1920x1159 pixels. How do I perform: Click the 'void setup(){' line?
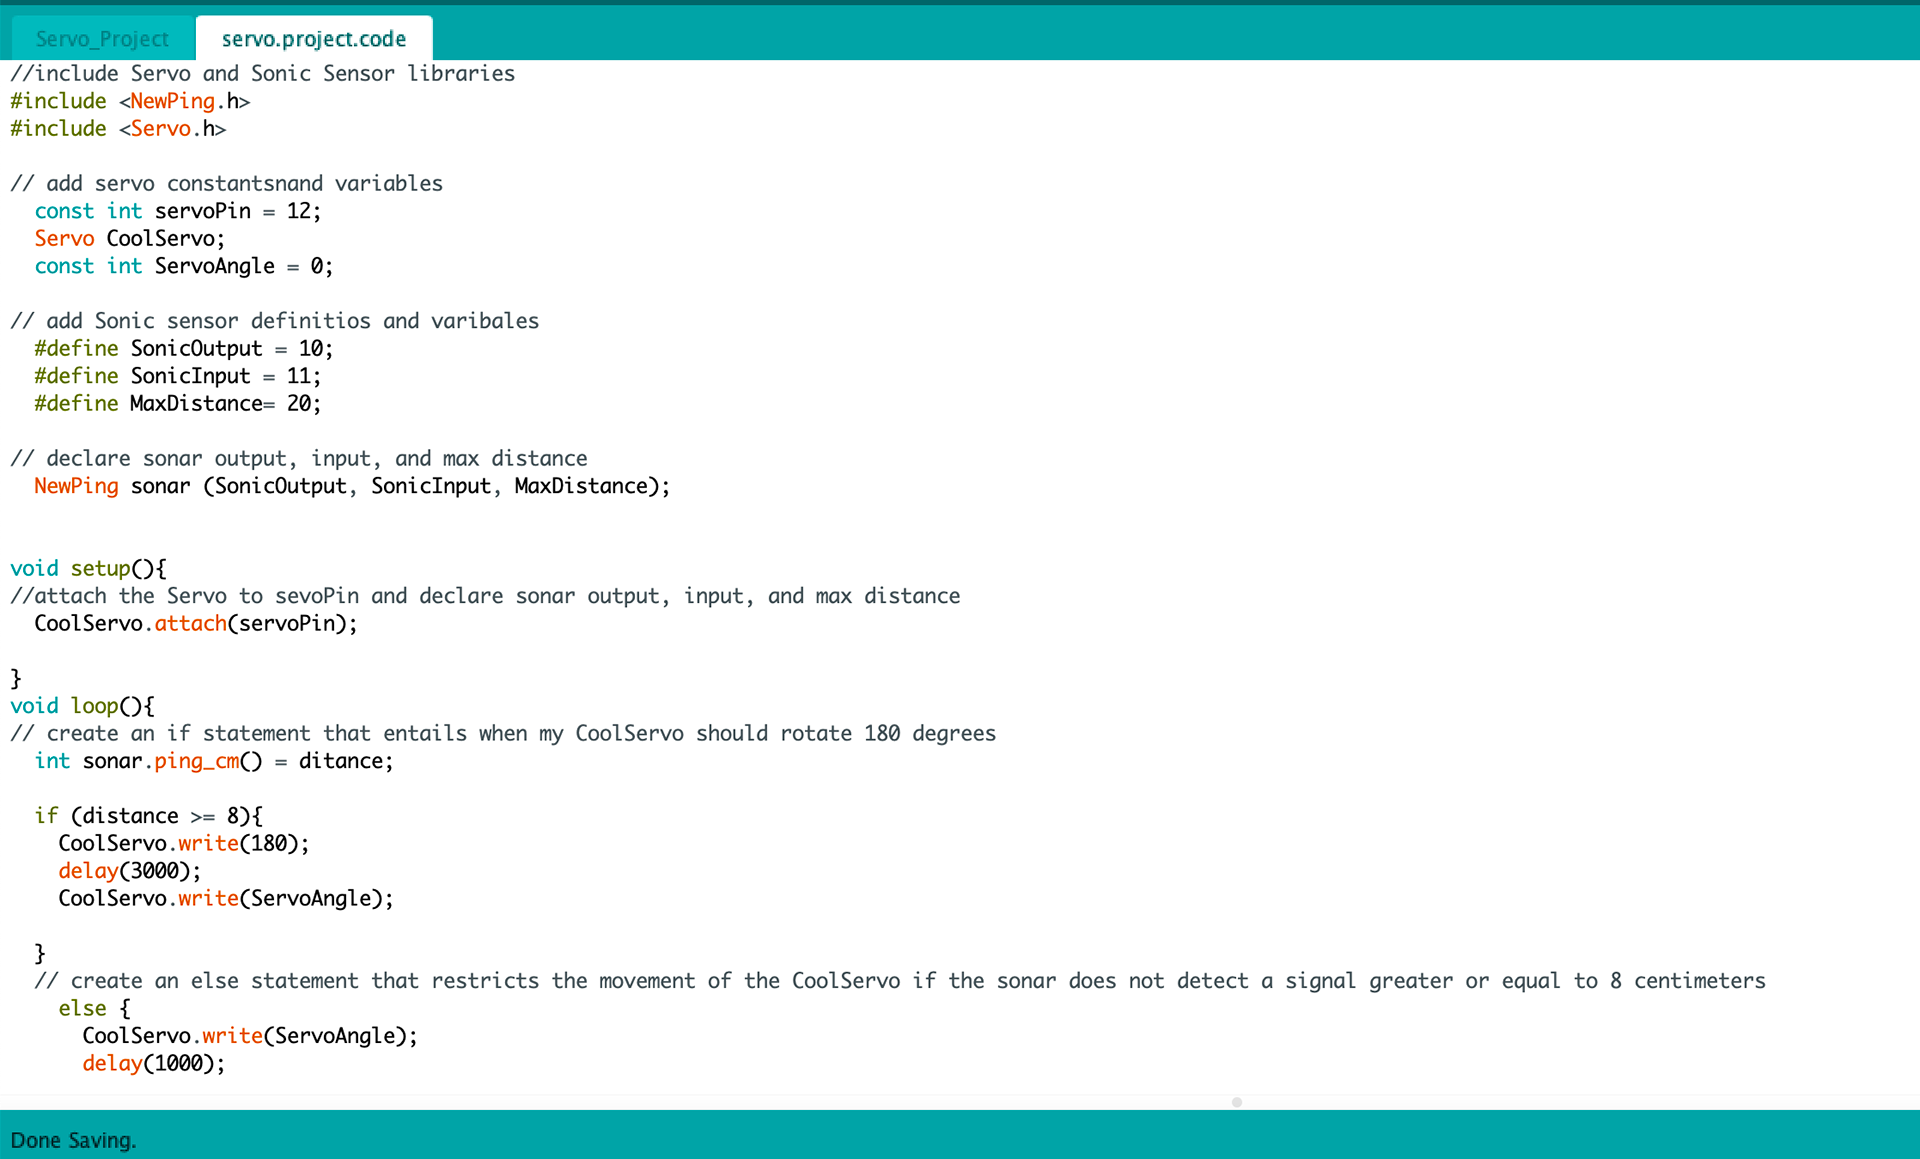click(x=89, y=569)
